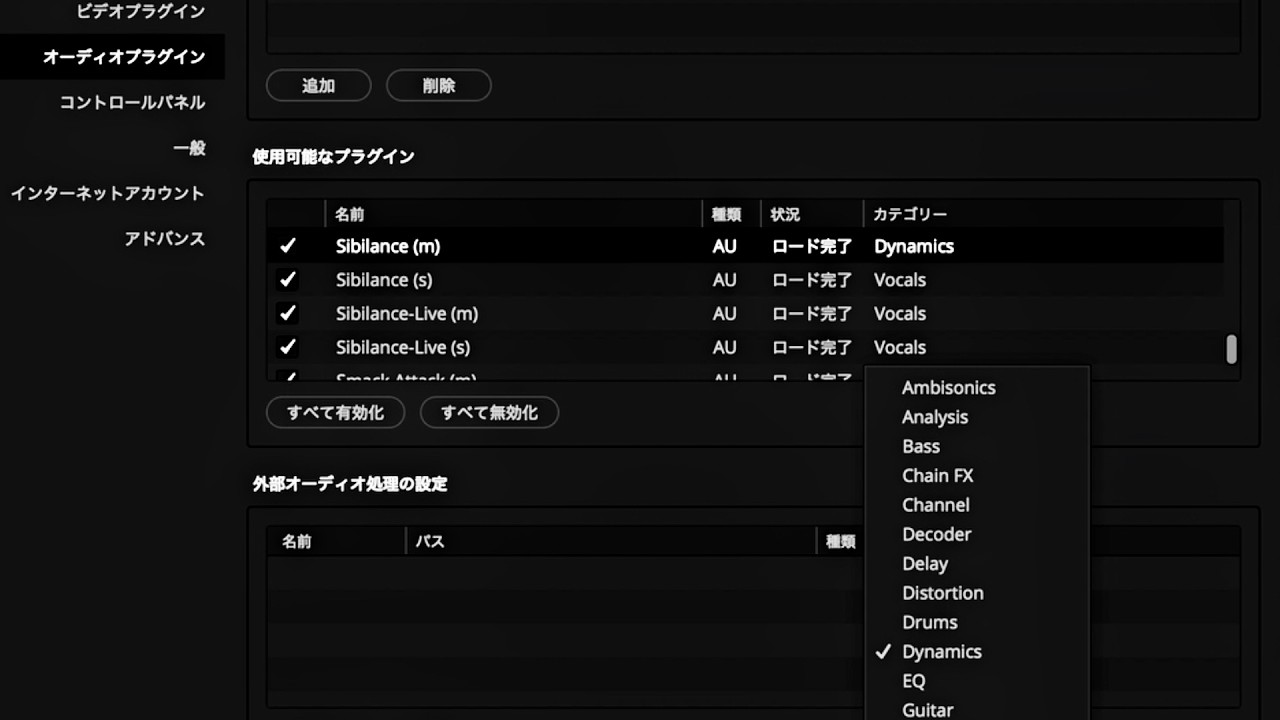Open the Vocals category for Sibilance (s)
This screenshot has height=720, width=1280.
(899, 280)
